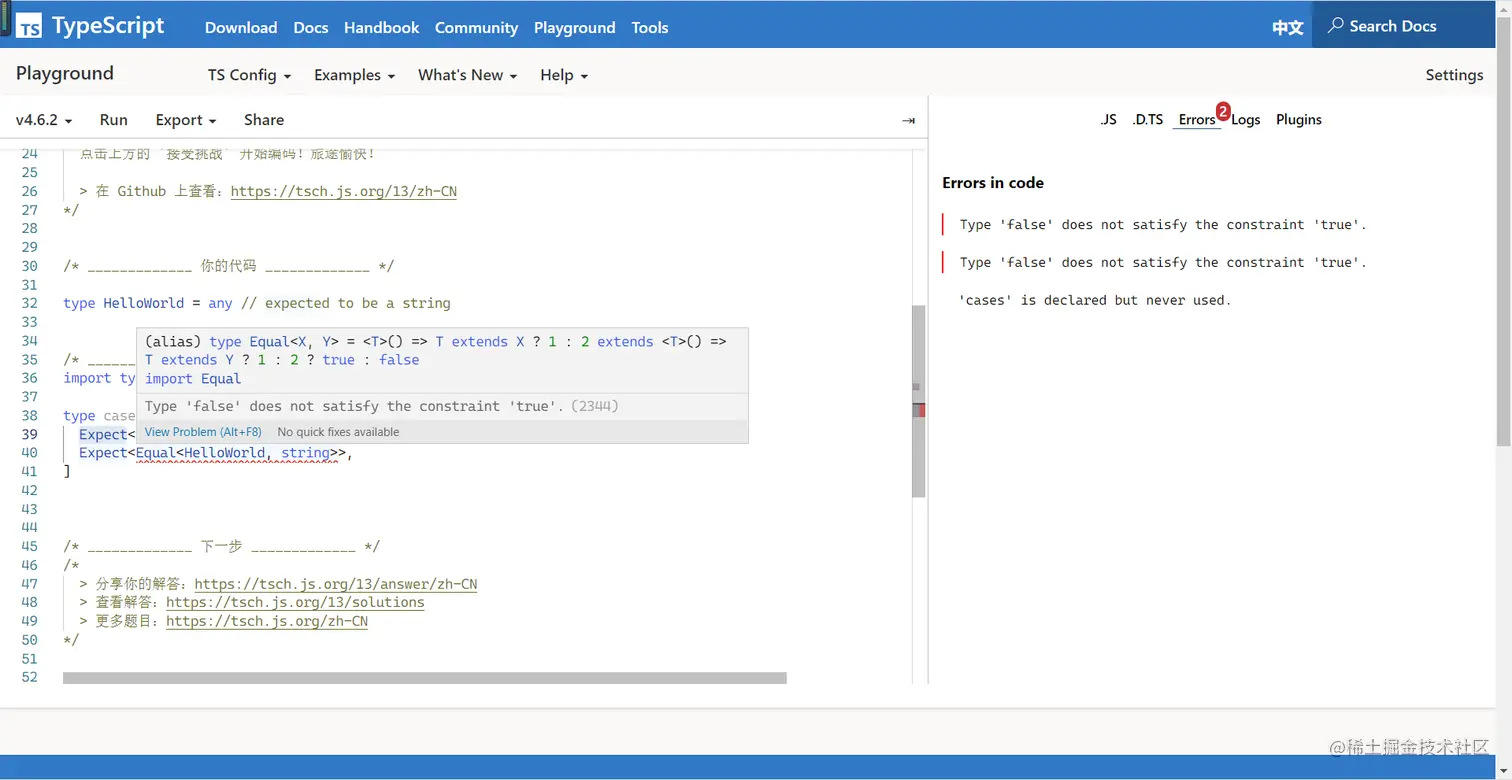The height and width of the screenshot is (780, 1512).
Task: Select second 'false' constraint error message
Action: 1163,263
